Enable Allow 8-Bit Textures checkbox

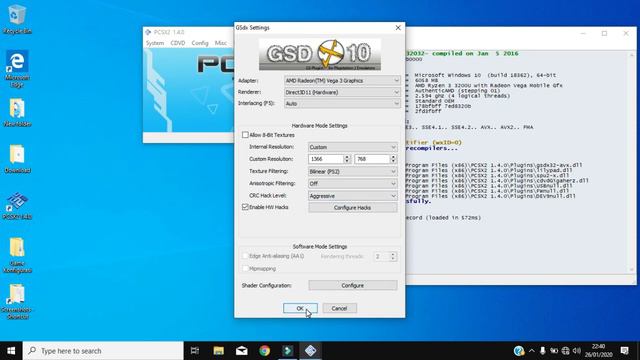(x=245, y=135)
